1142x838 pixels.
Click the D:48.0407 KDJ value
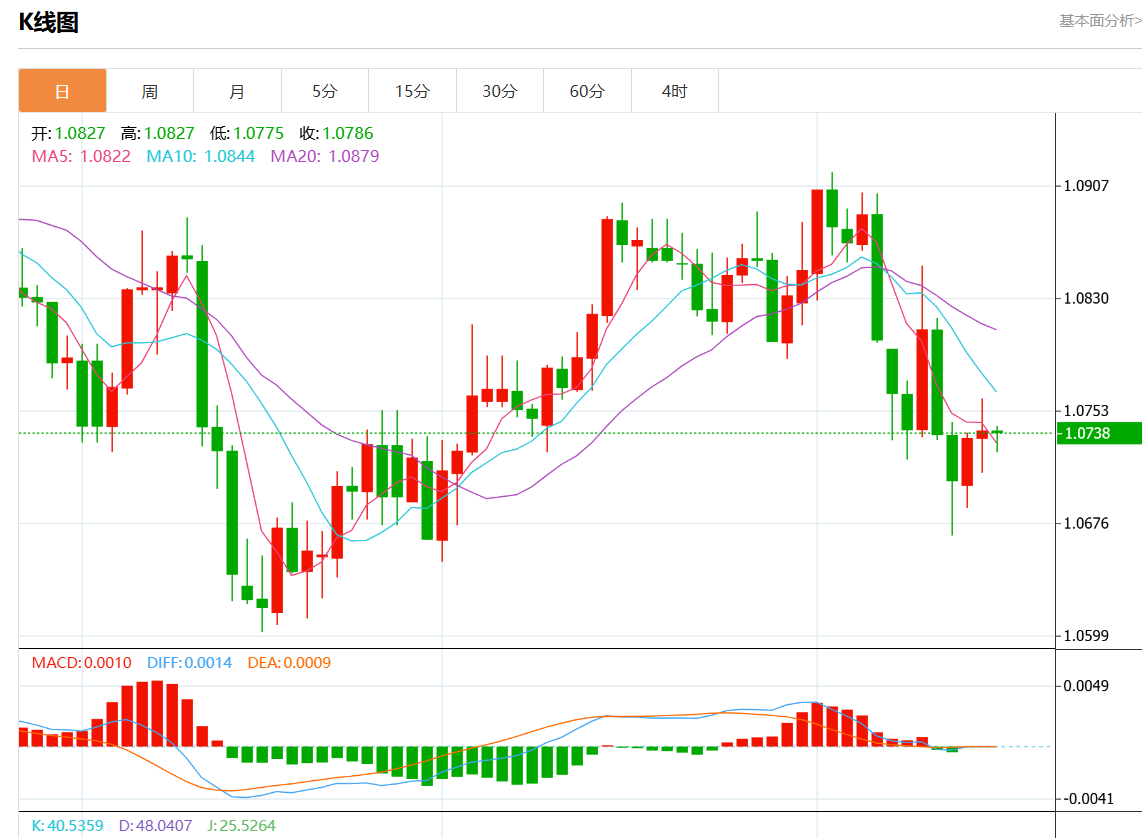156,826
